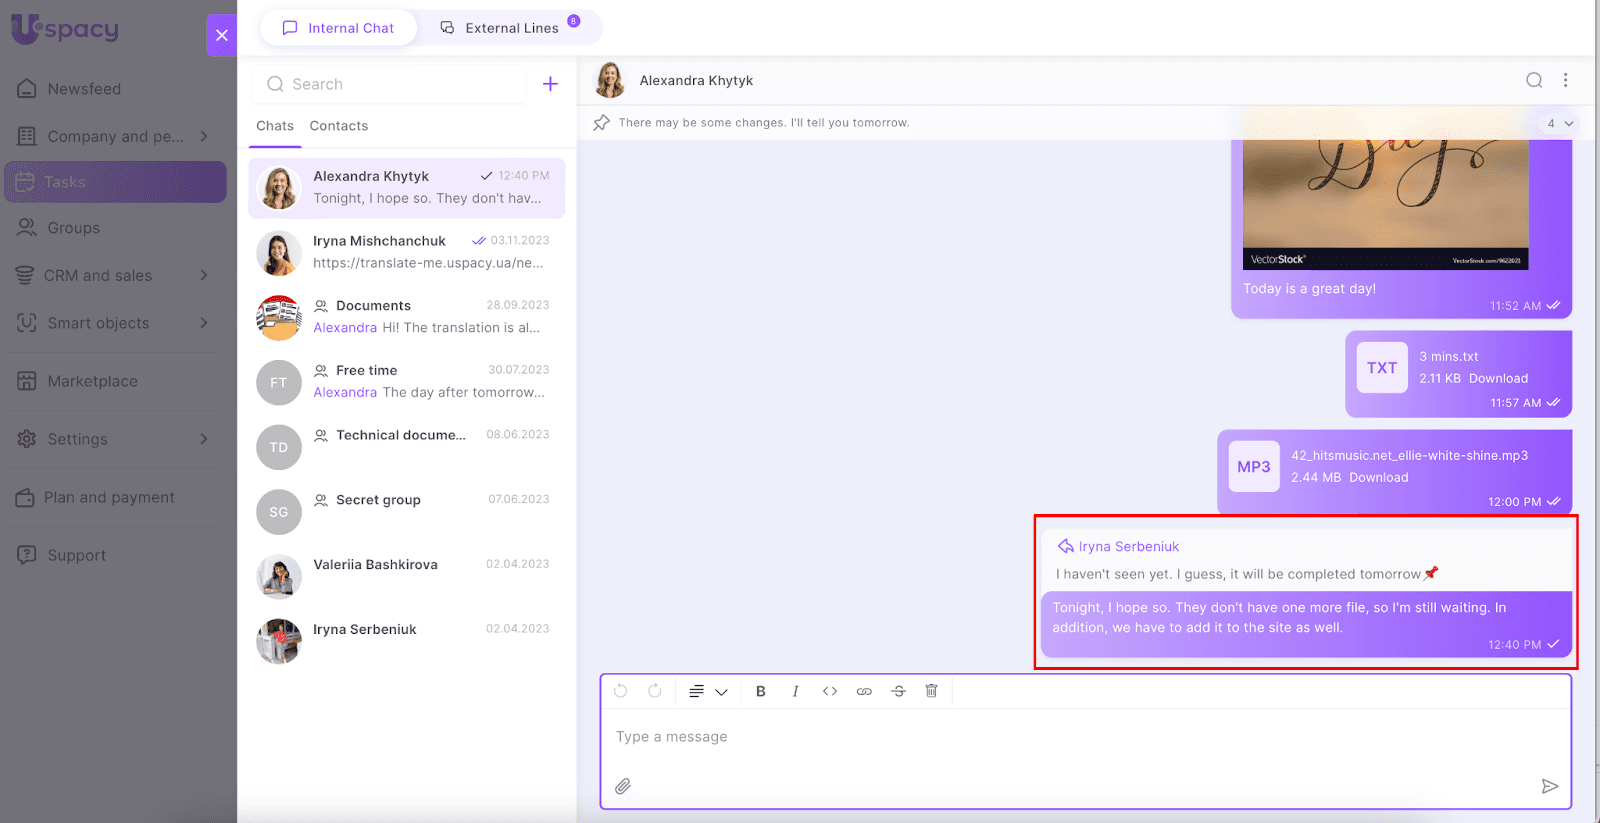This screenshot has height=823, width=1600.
Task: Click the search icon in chat header
Action: [x=1534, y=81]
